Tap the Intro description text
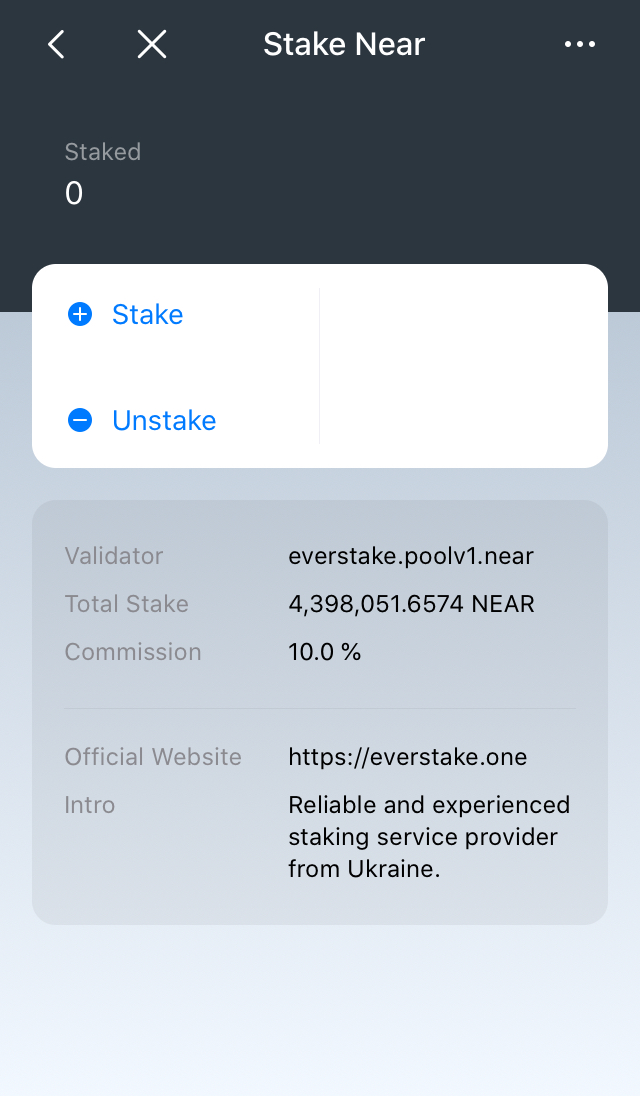The image size is (640, 1096). coord(429,837)
